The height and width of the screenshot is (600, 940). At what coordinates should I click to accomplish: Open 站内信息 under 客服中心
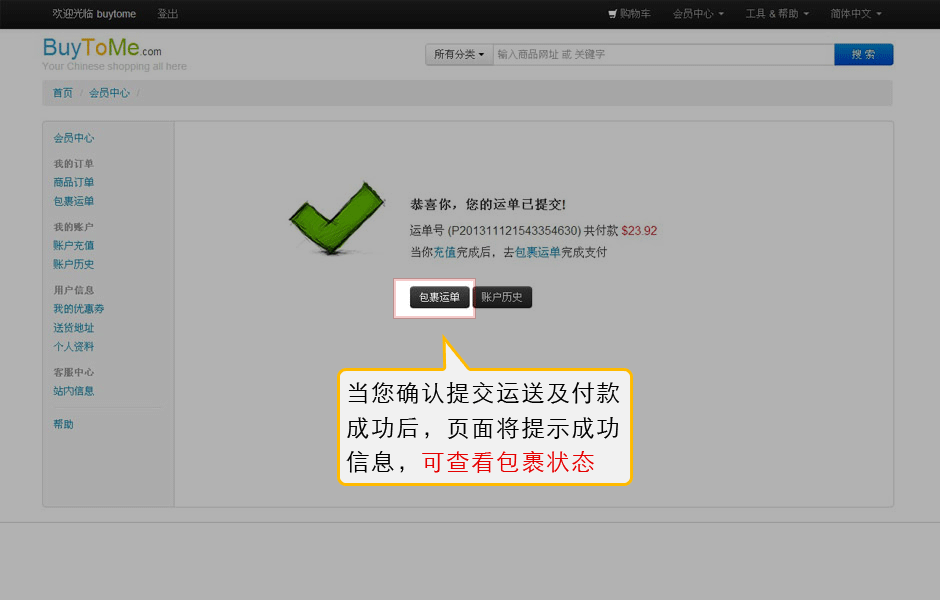coord(74,391)
